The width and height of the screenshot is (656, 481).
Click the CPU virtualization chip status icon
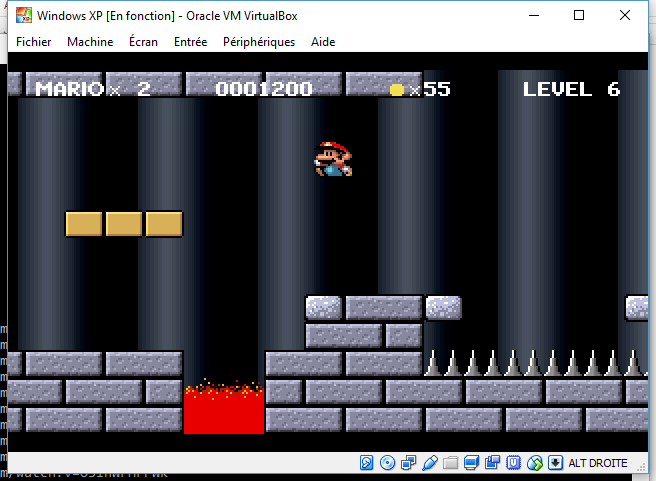click(x=513, y=463)
